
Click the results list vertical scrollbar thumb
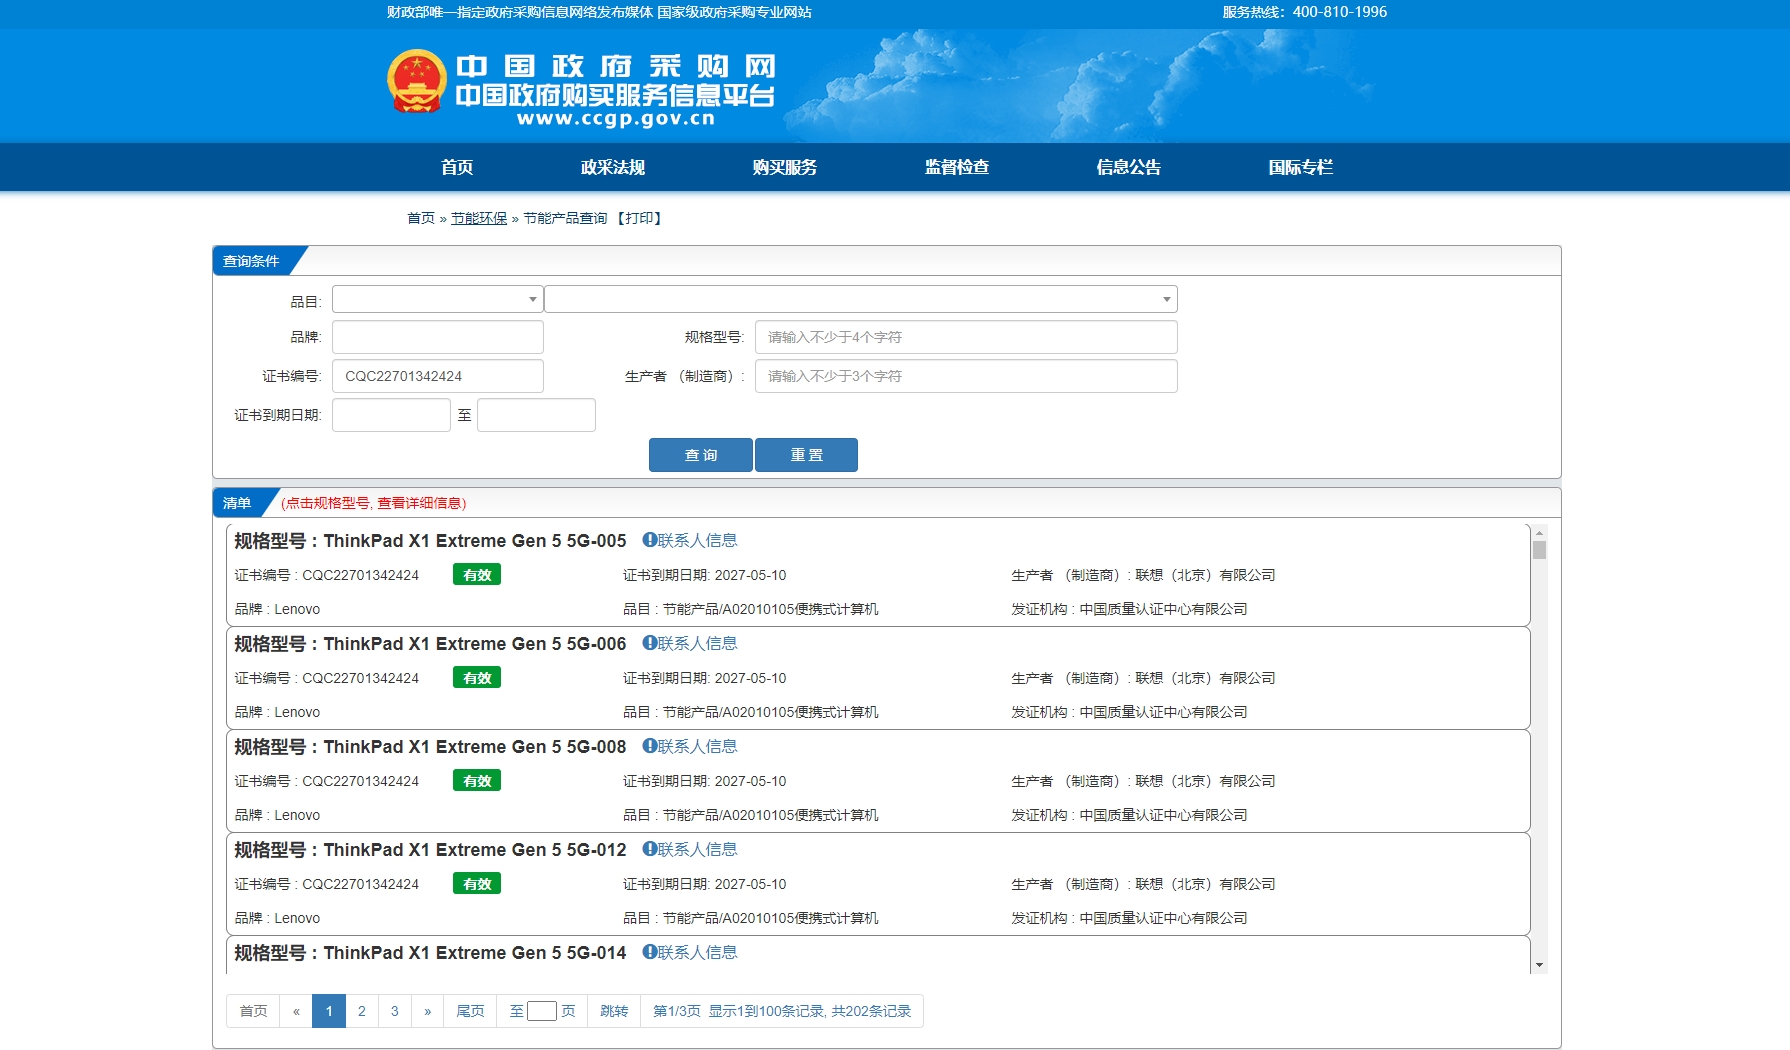tap(1539, 550)
